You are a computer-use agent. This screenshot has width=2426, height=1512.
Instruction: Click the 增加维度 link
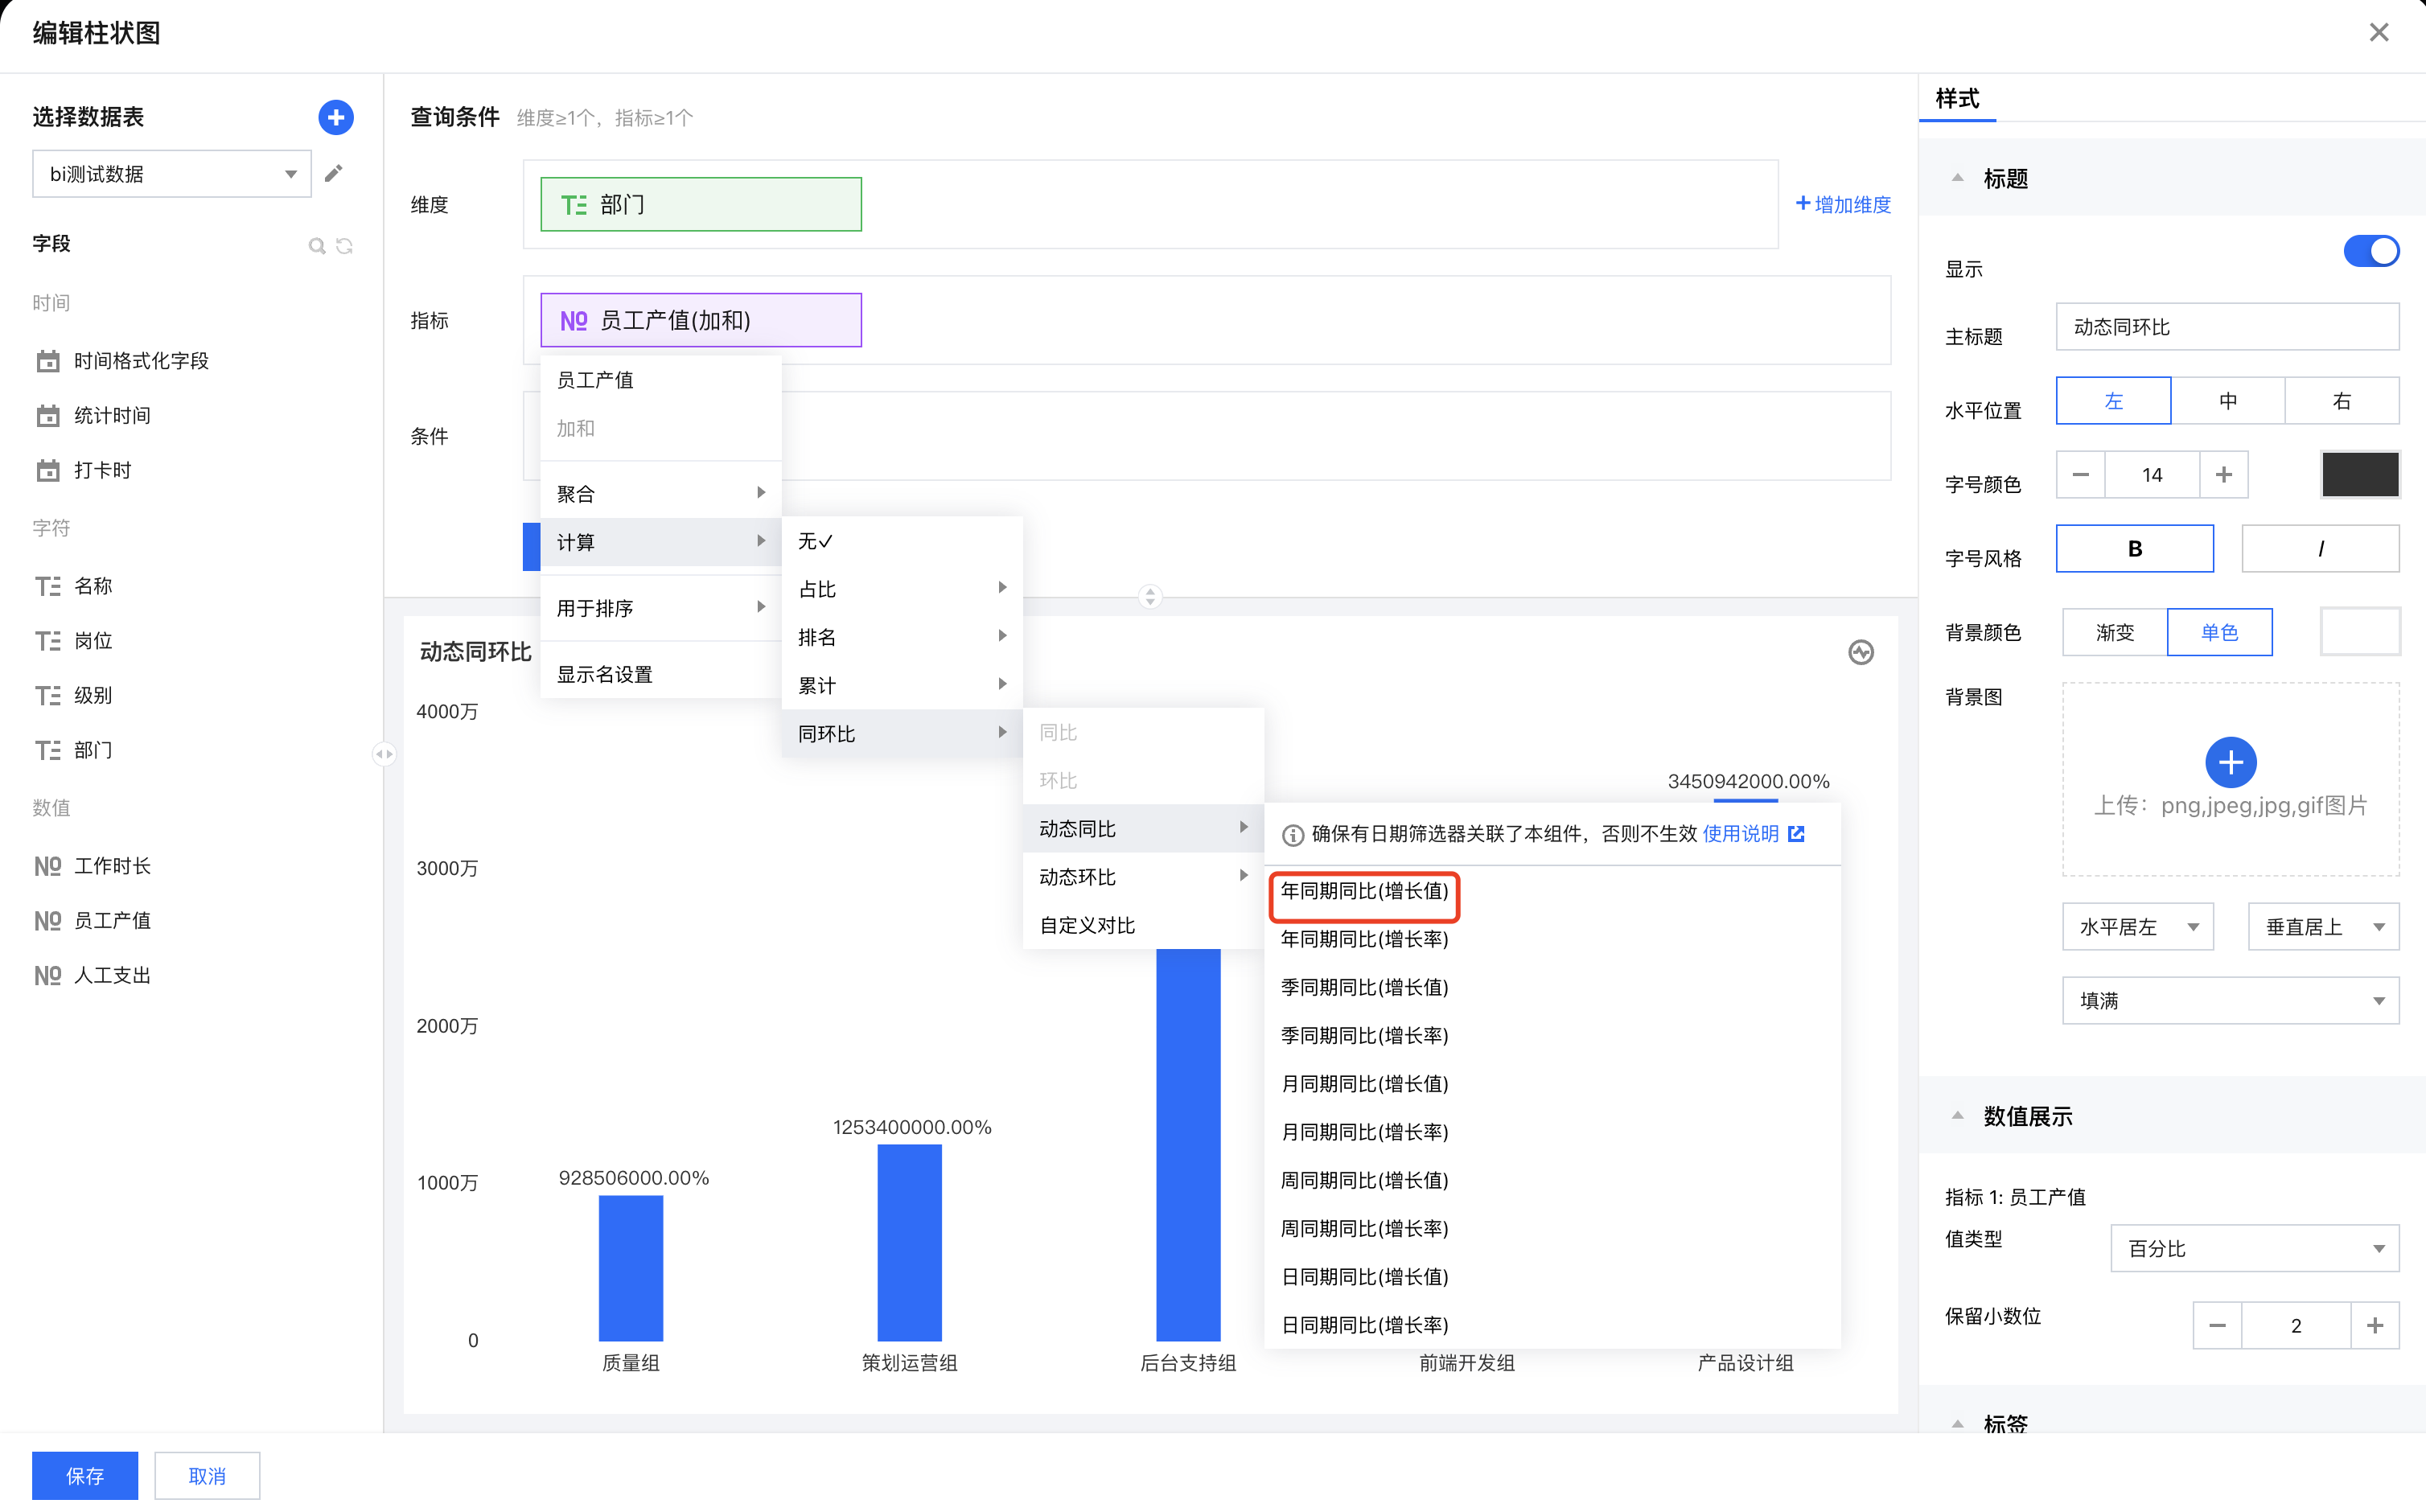coord(1843,204)
